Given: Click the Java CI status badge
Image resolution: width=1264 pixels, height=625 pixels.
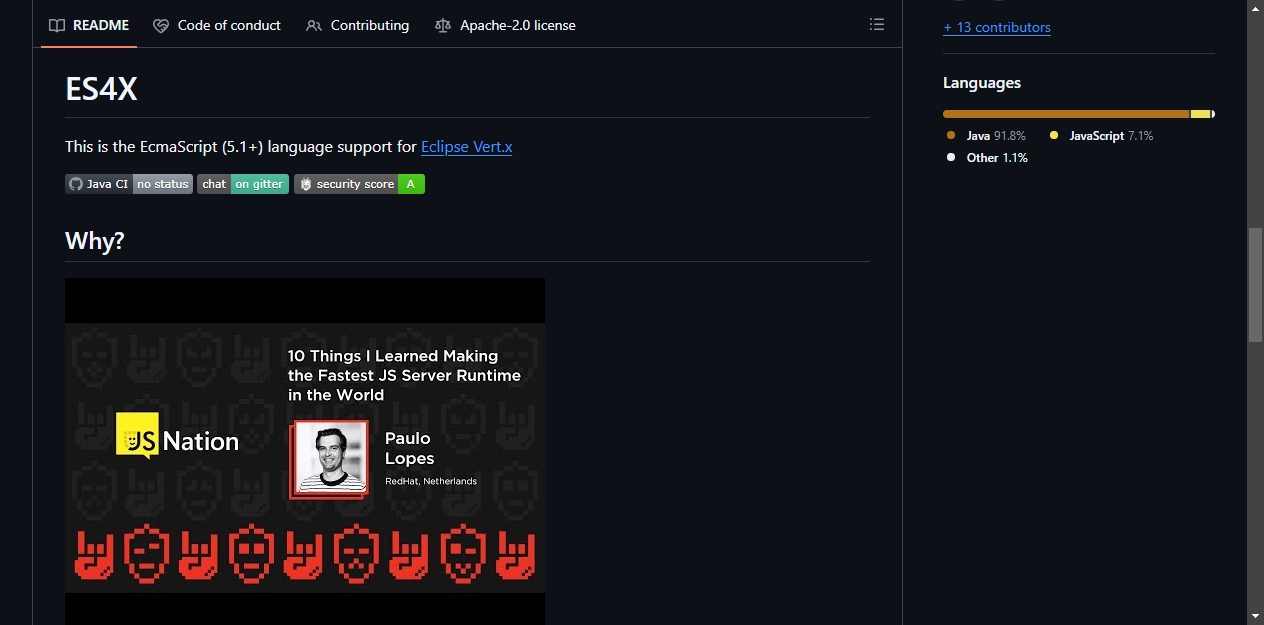Looking at the screenshot, I should pyautogui.click(x=129, y=184).
